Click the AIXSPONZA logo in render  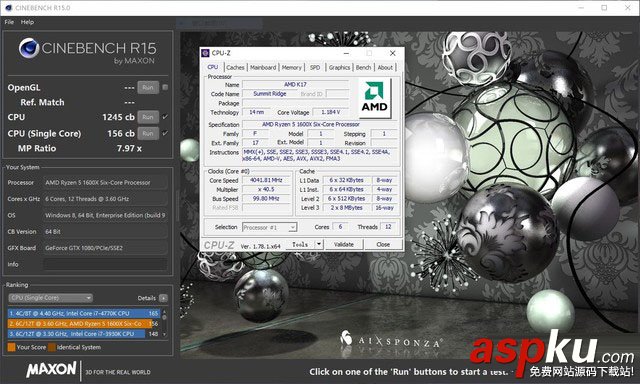pyautogui.click(x=391, y=340)
